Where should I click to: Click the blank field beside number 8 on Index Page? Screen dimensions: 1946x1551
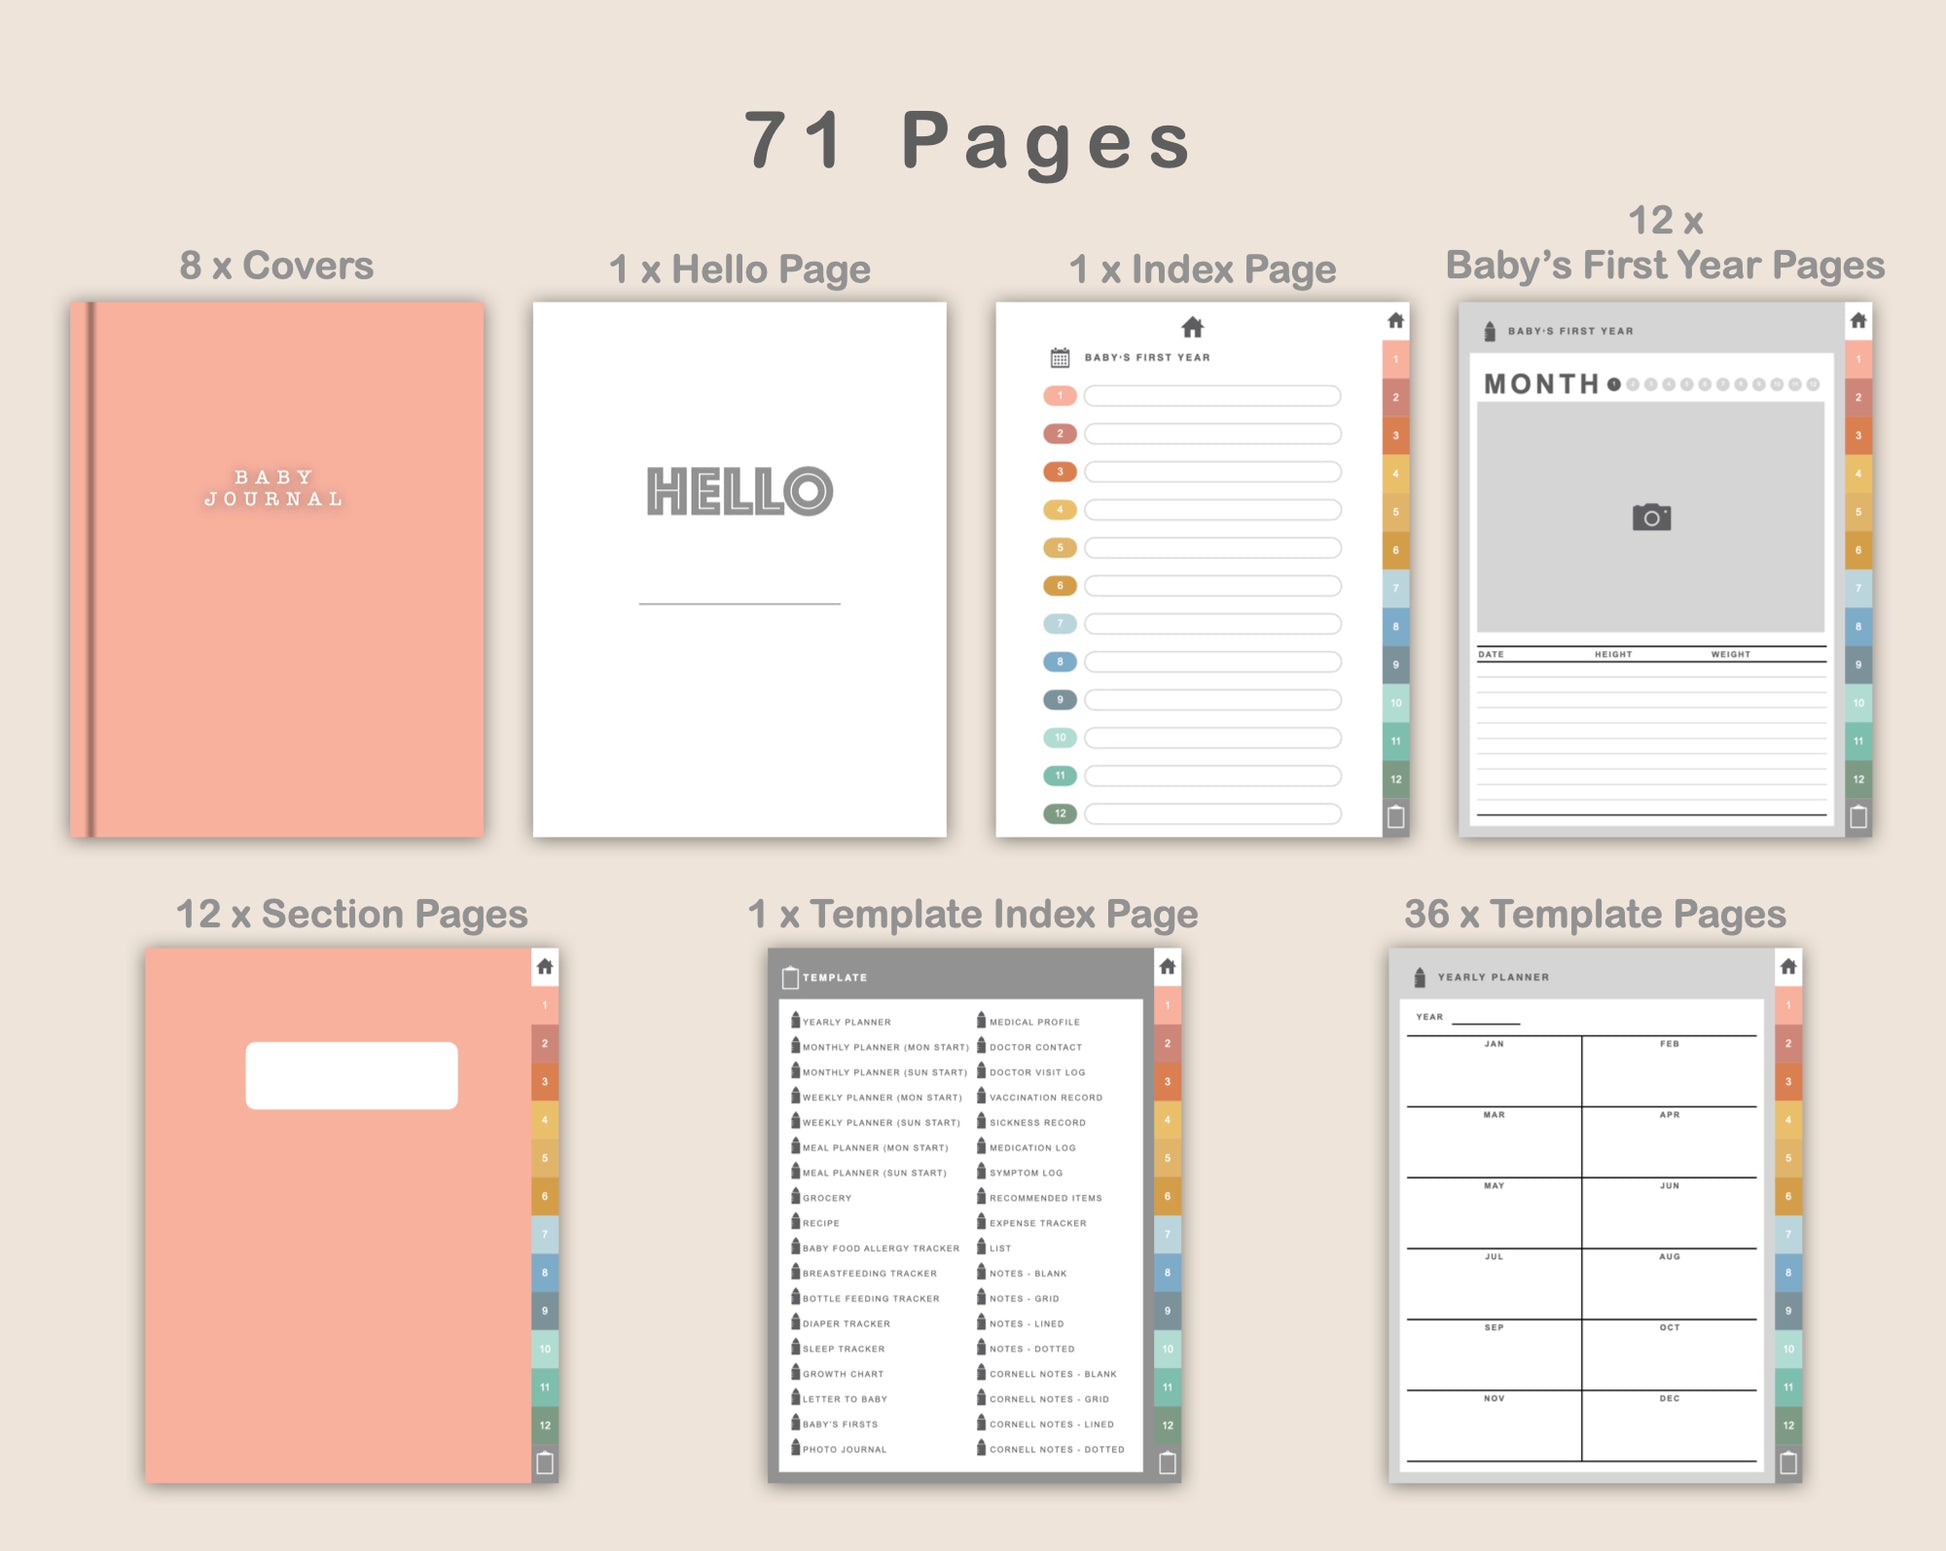(x=1212, y=662)
